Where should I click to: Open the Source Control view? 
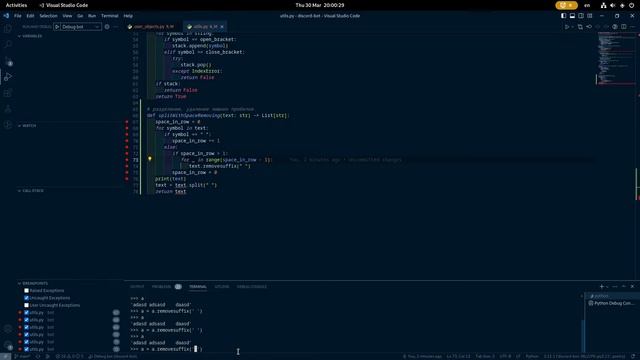(8, 61)
